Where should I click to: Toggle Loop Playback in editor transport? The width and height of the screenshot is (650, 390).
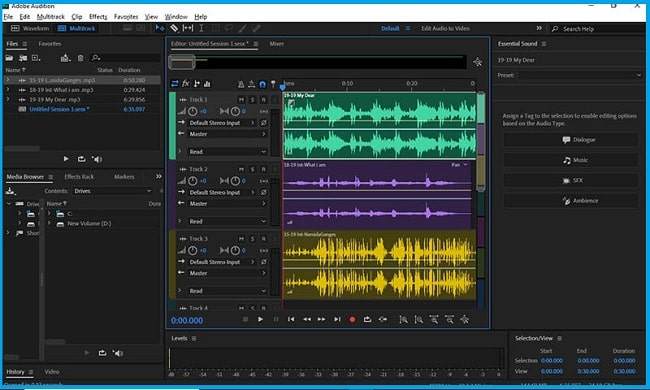point(367,319)
